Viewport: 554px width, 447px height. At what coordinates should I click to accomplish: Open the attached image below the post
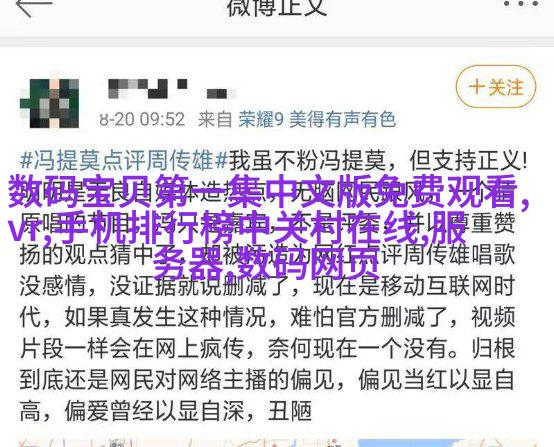(x=277, y=443)
